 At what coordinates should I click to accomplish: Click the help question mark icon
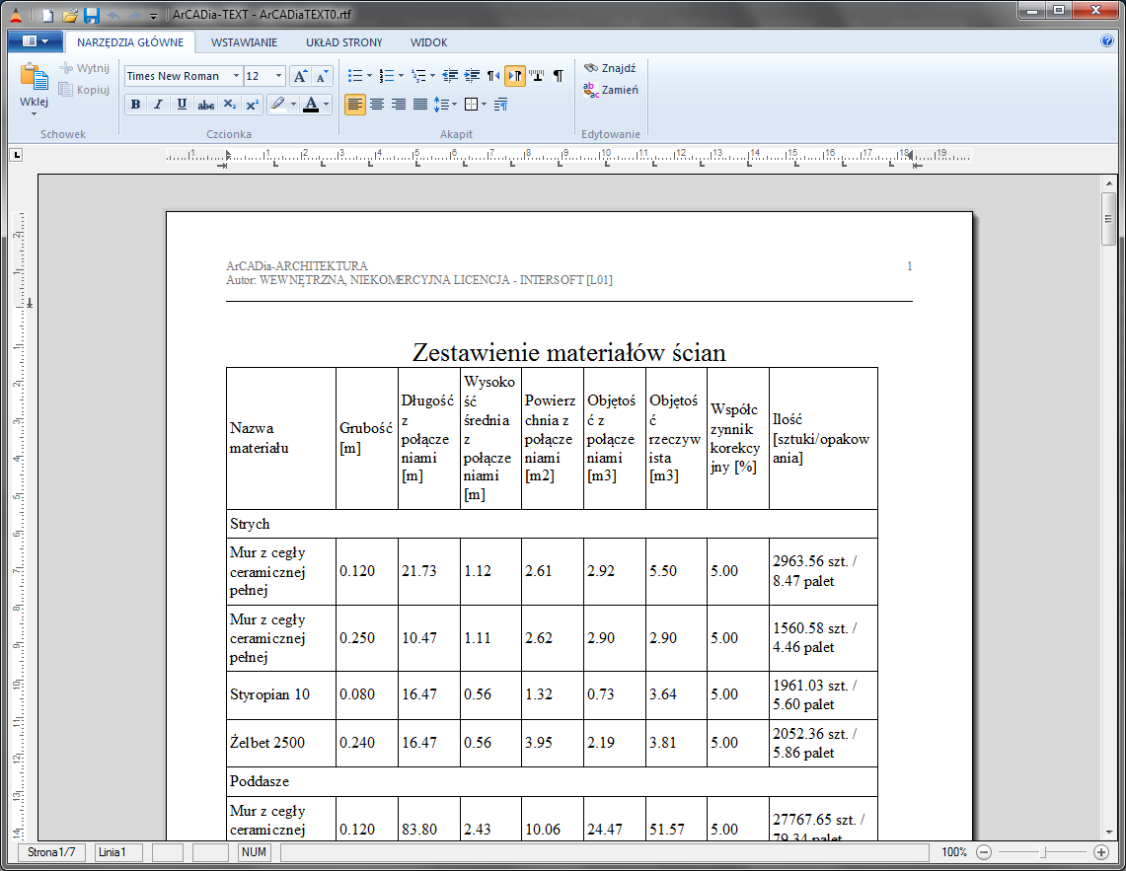(x=1107, y=41)
